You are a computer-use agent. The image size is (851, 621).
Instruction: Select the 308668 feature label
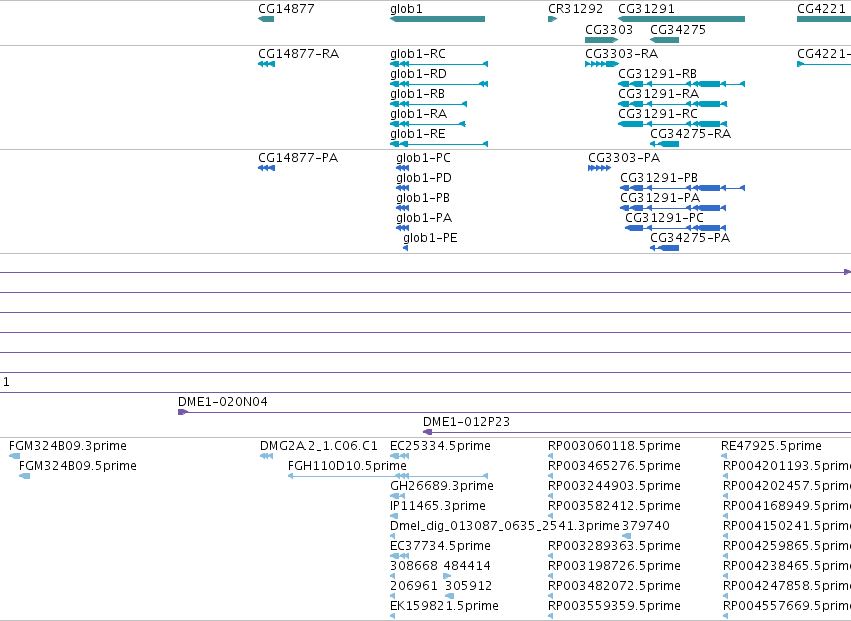point(414,566)
